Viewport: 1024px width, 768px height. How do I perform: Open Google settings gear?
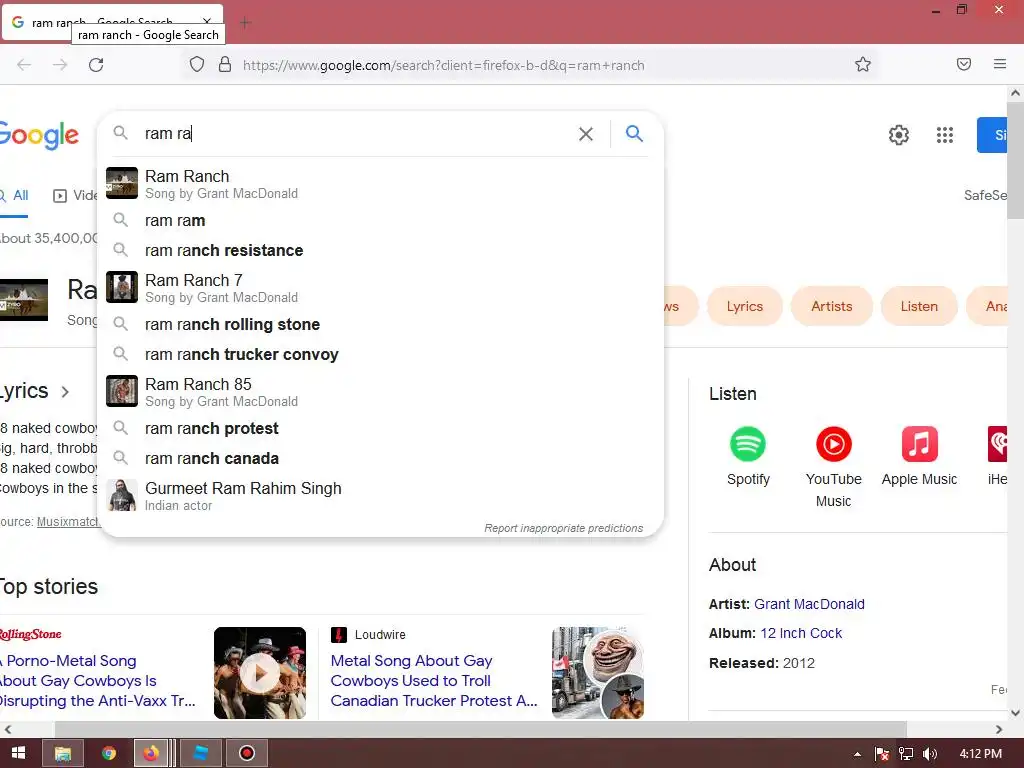[x=899, y=135]
